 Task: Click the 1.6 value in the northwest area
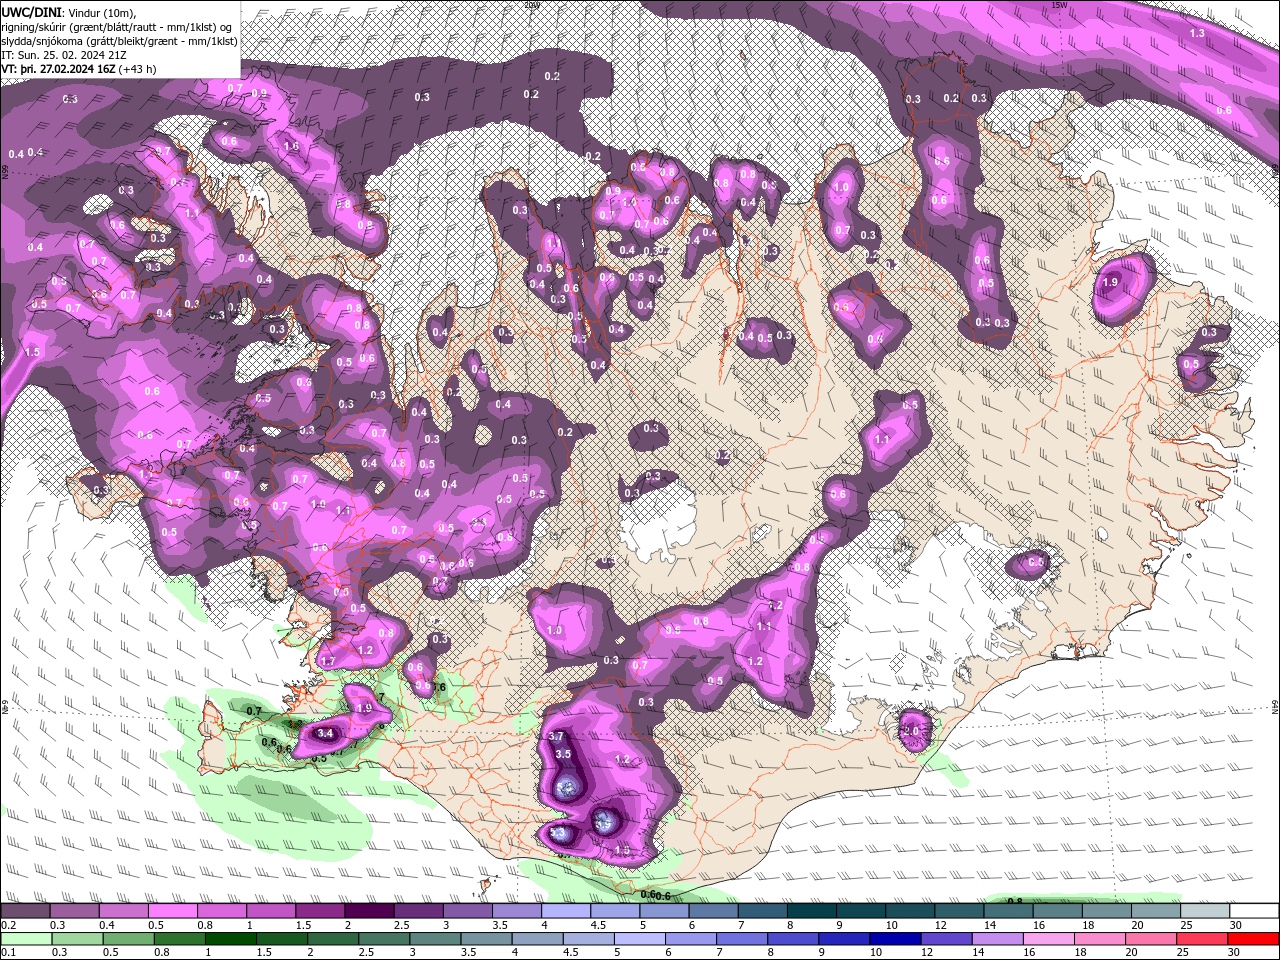[x=292, y=146]
